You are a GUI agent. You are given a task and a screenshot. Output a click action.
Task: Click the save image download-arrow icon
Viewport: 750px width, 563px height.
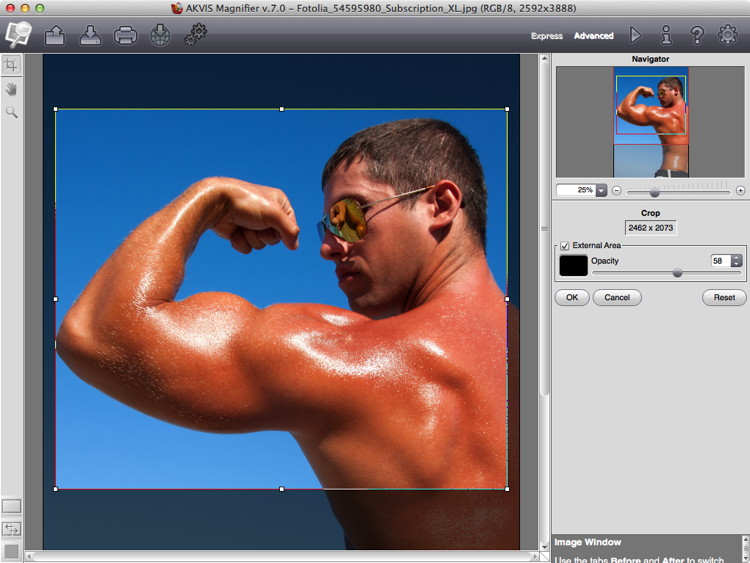89,35
